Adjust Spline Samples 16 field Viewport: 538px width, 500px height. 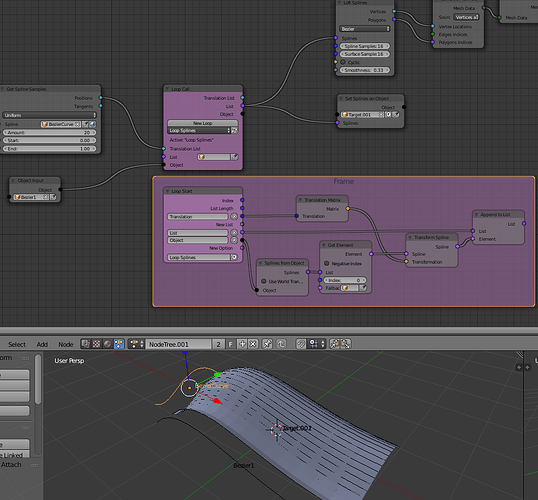(x=365, y=46)
